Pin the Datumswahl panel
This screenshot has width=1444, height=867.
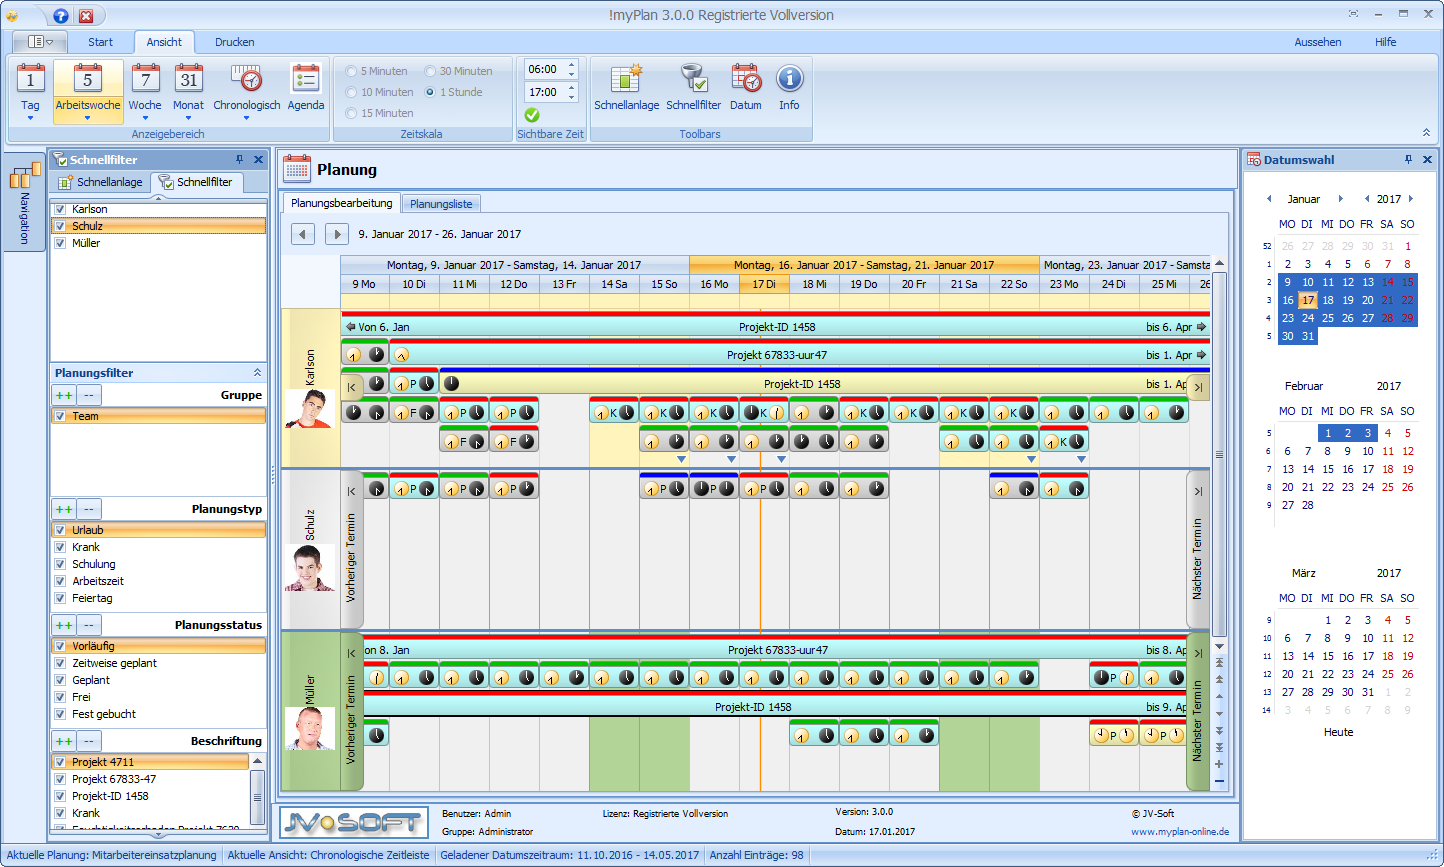(1408, 160)
